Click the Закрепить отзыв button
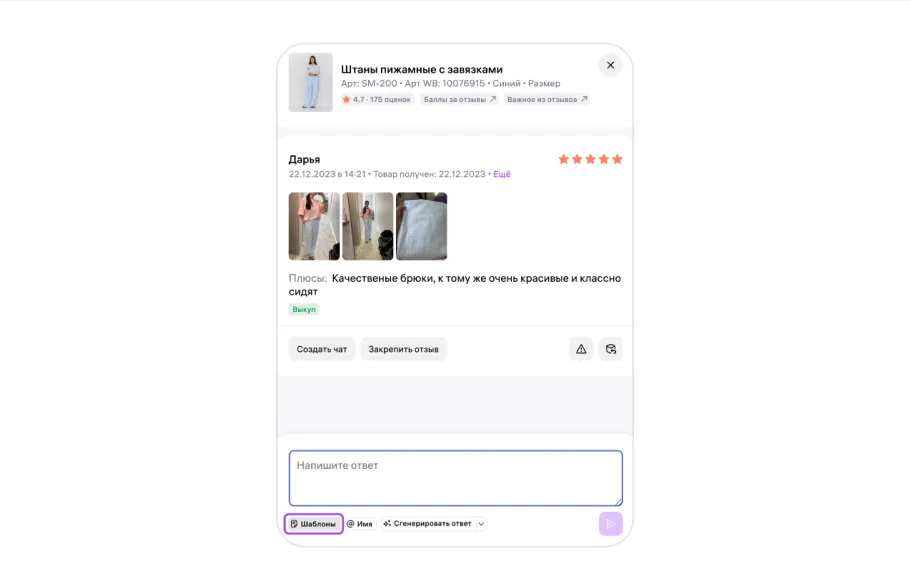Screen dimensions: 911x586 [403, 349]
